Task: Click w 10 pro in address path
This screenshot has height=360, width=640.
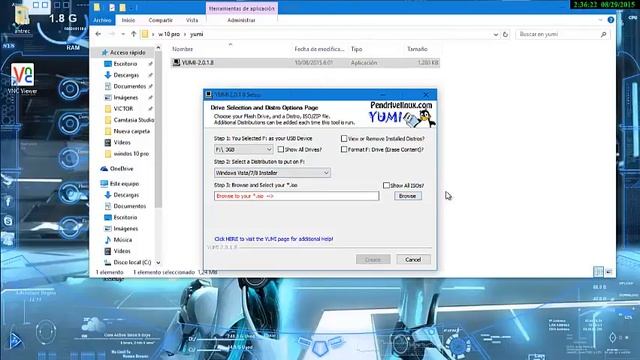Action: pyautogui.click(x=169, y=34)
